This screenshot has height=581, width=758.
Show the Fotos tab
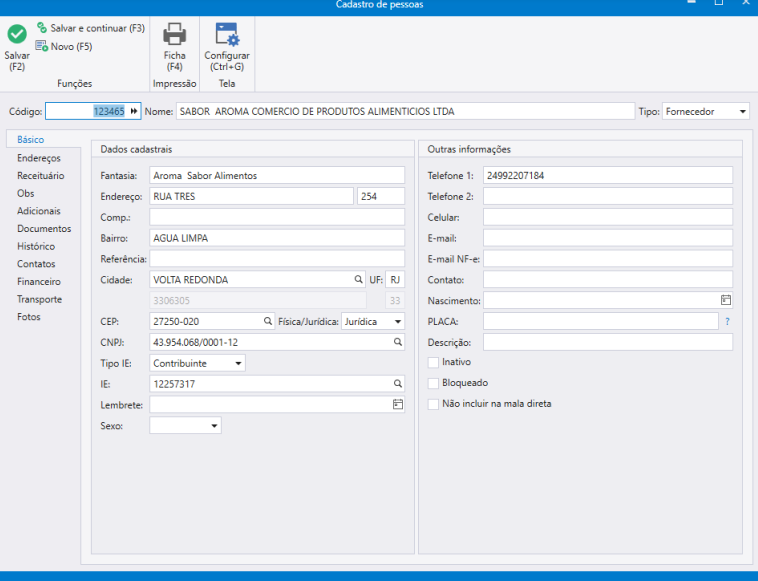pos(29,317)
